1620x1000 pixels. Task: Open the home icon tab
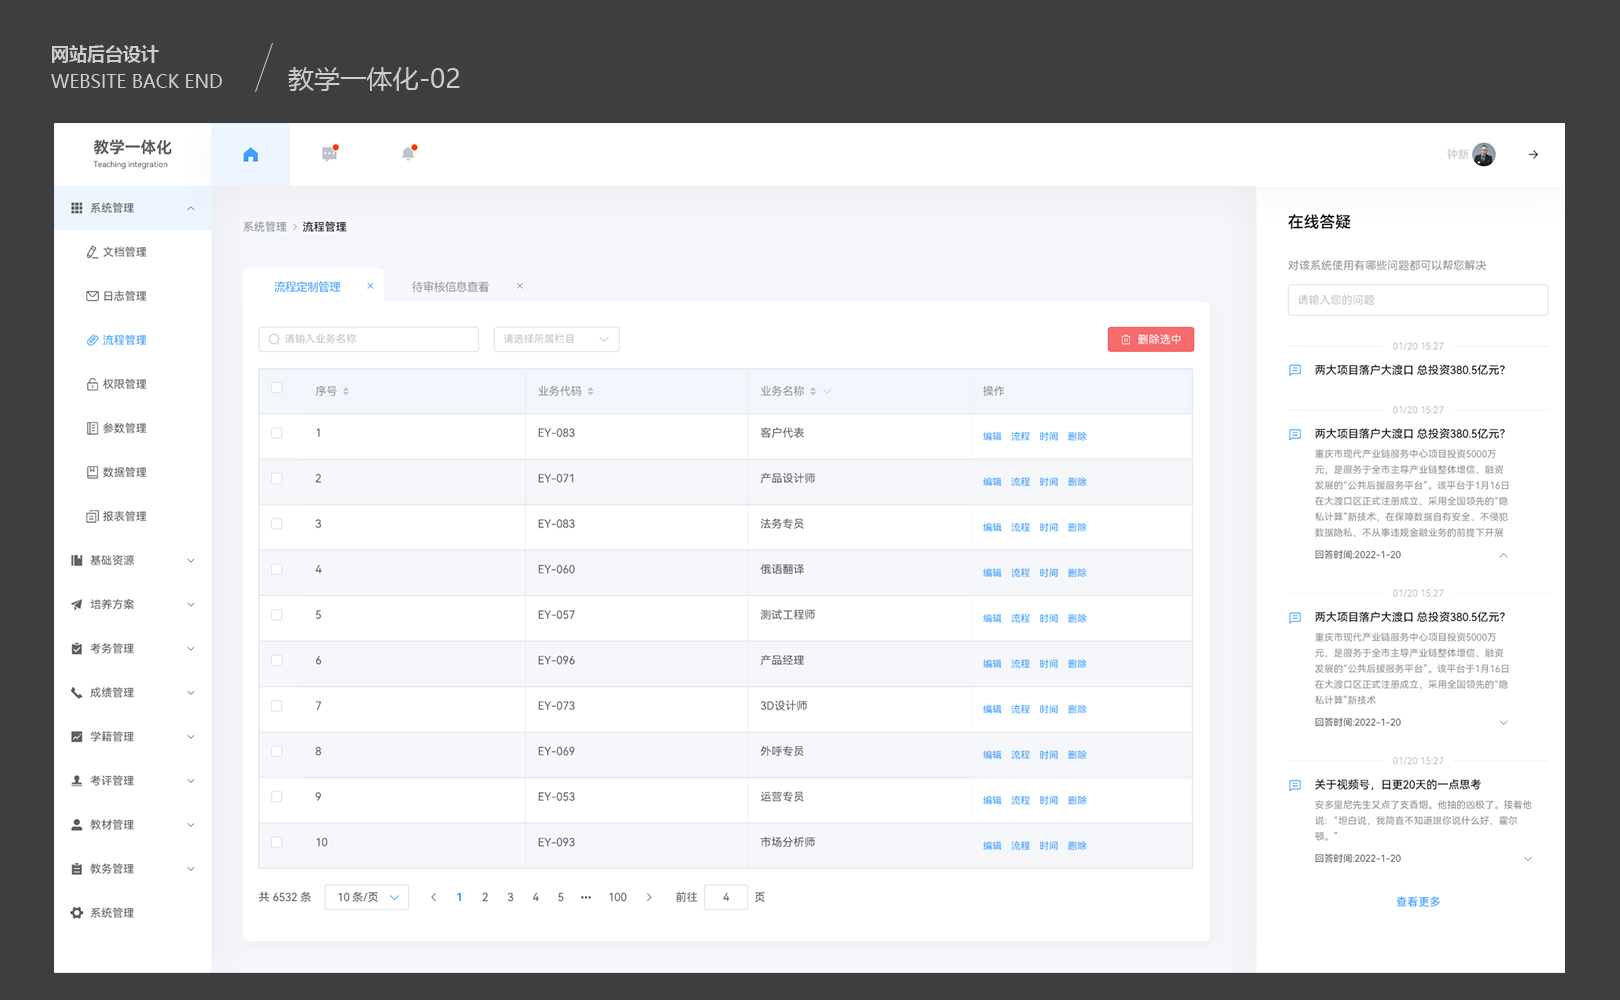click(x=251, y=154)
